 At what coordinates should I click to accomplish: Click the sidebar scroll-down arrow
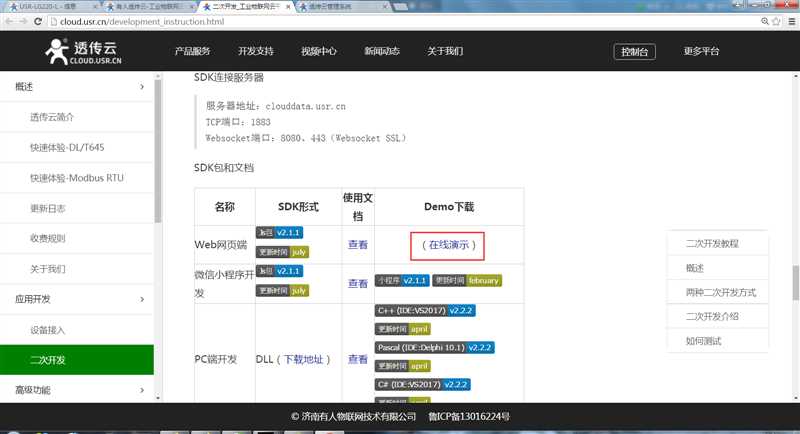(158, 398)
